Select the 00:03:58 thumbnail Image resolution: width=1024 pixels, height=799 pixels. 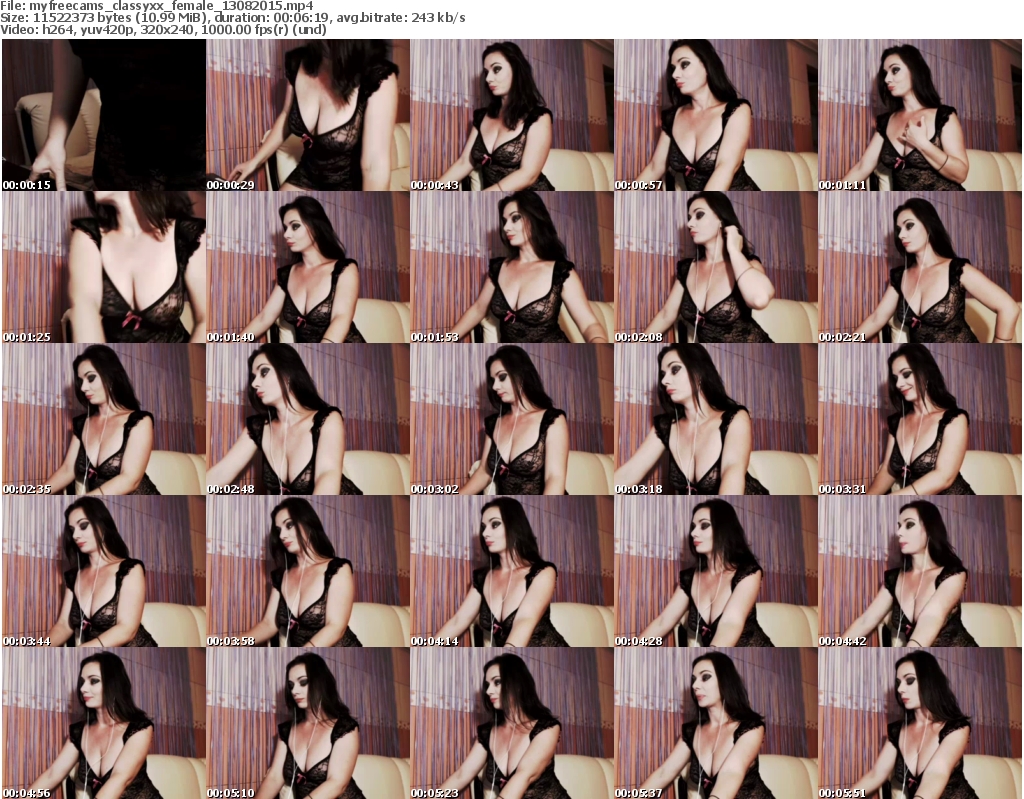point(308,572)
